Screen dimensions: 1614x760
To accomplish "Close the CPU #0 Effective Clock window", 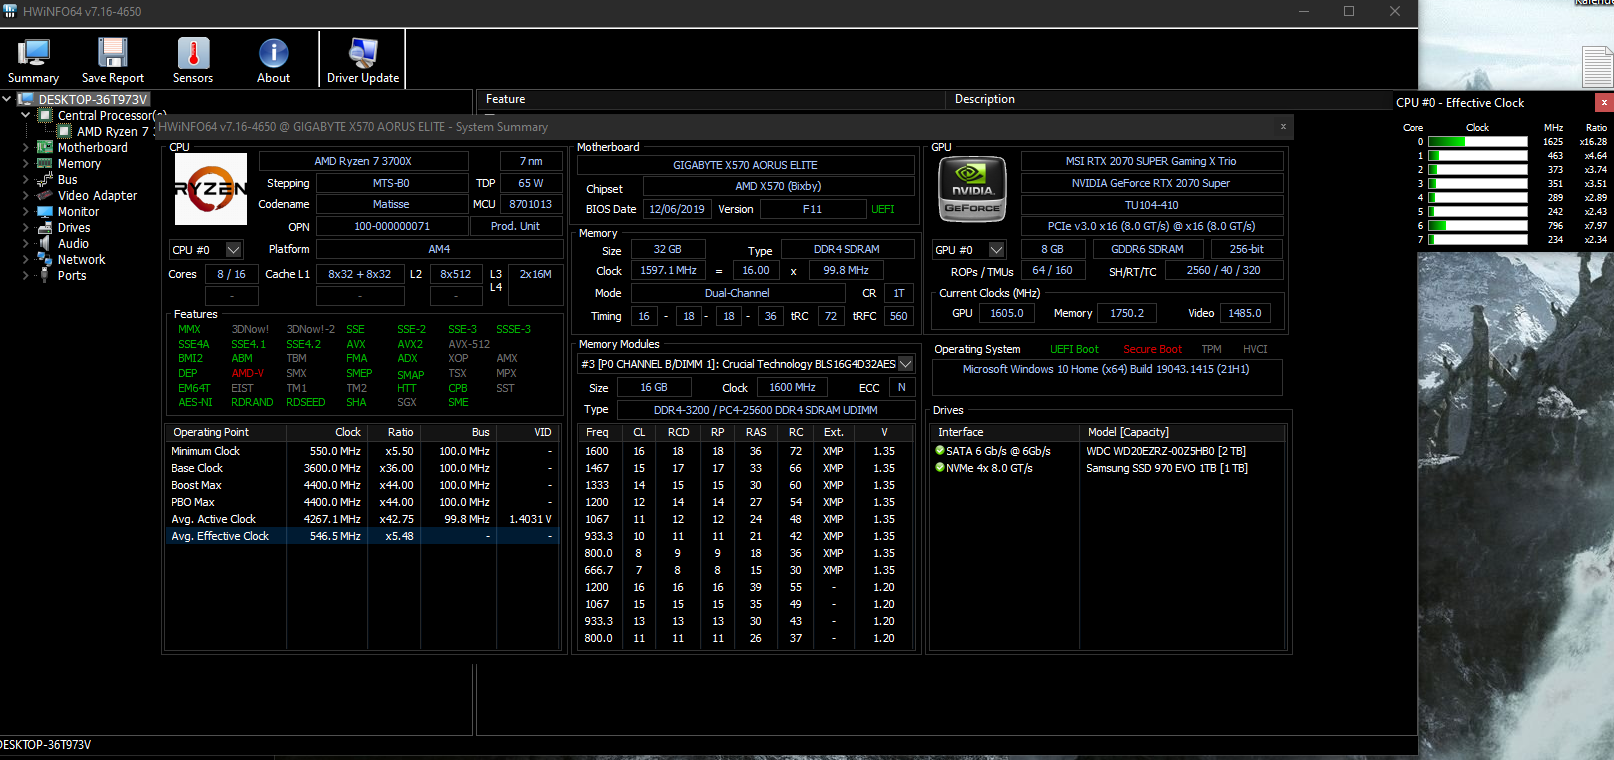I will pos(1604,102).
